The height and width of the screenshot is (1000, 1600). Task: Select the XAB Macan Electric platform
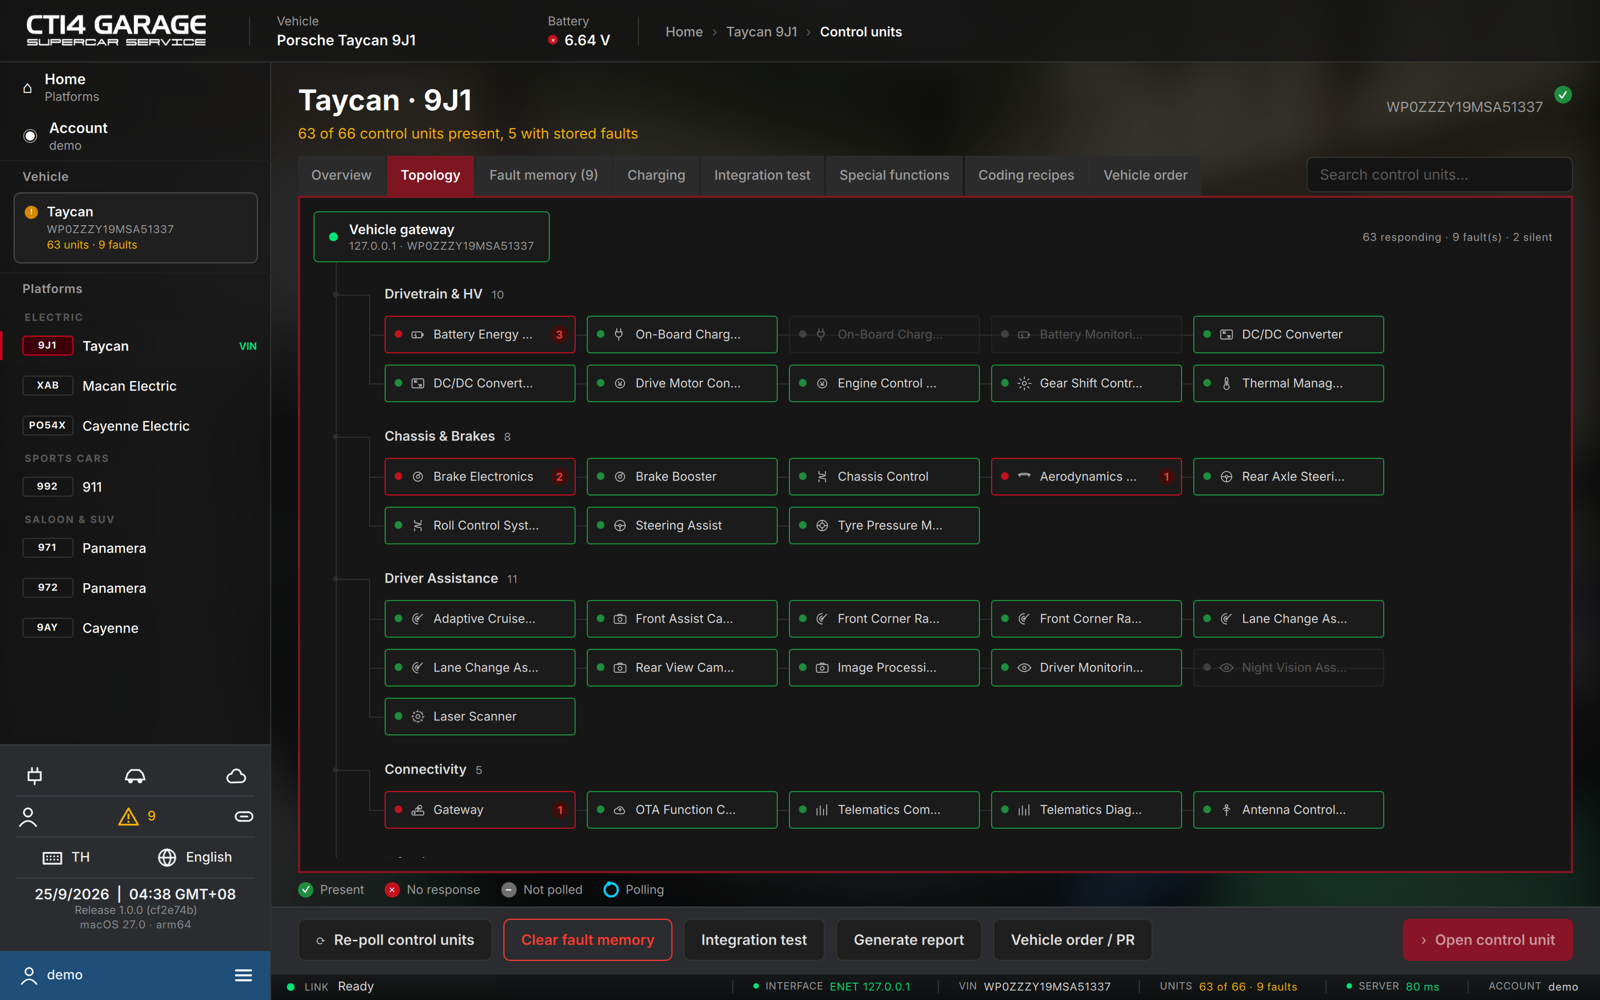tap(135, 386)
